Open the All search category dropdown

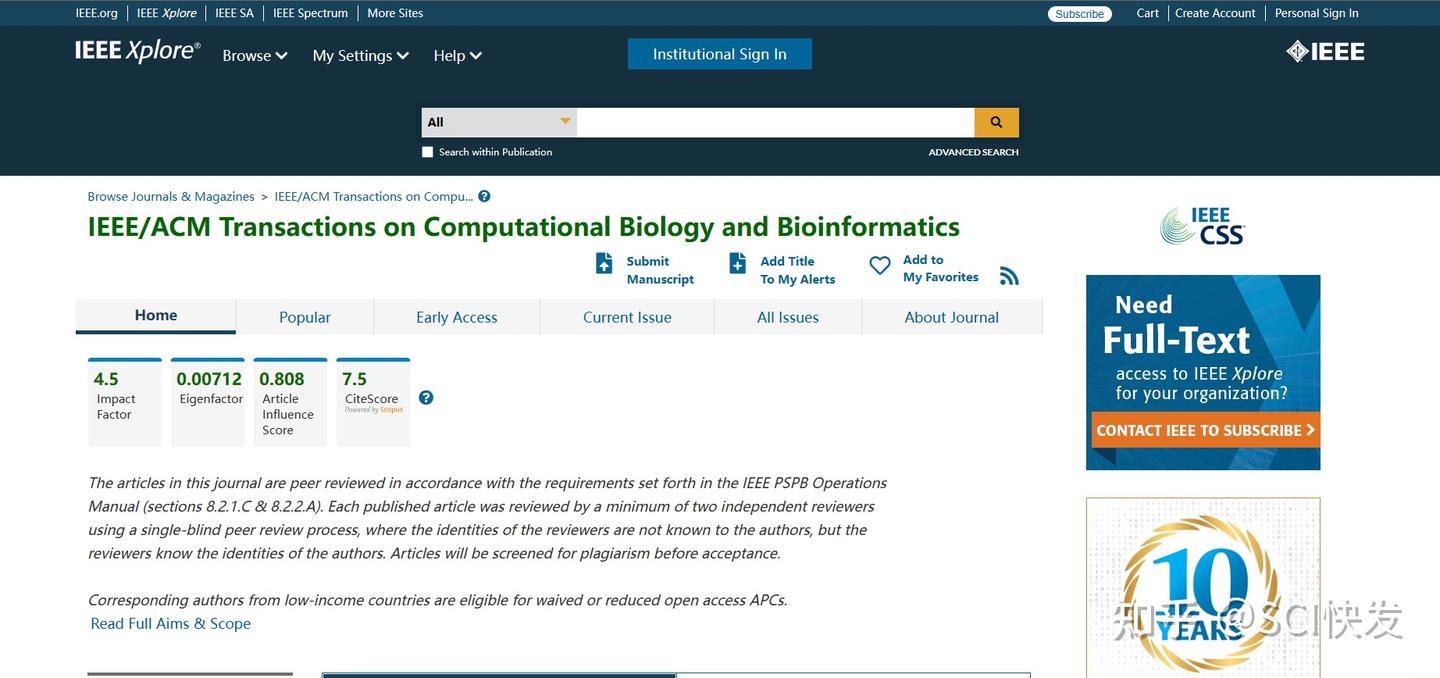(497, 121)
